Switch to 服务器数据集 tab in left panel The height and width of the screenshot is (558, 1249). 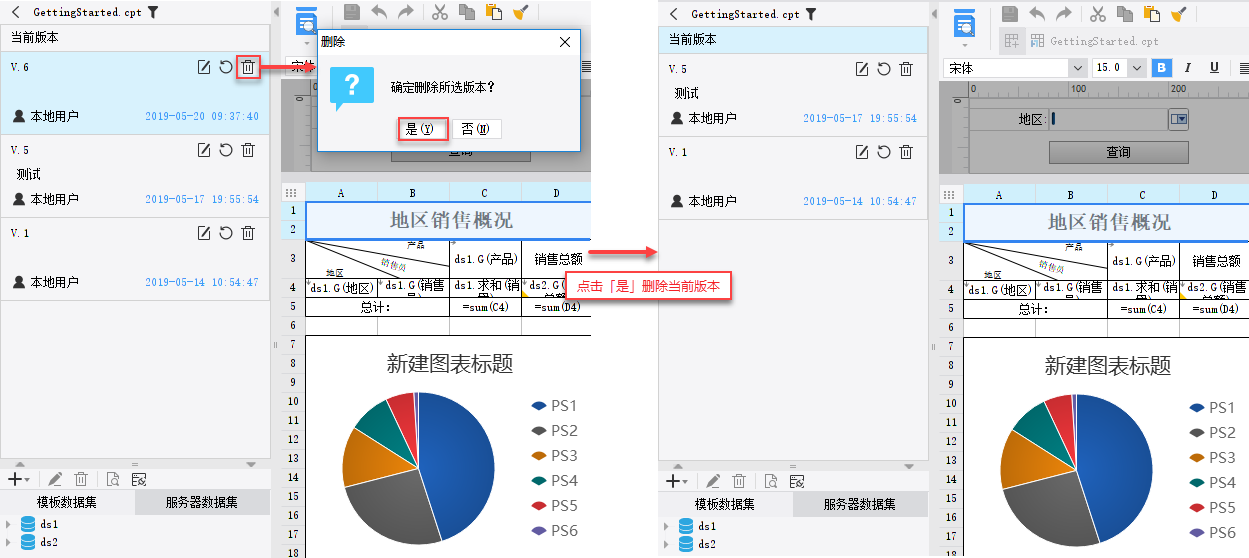[x=202, y=502]
